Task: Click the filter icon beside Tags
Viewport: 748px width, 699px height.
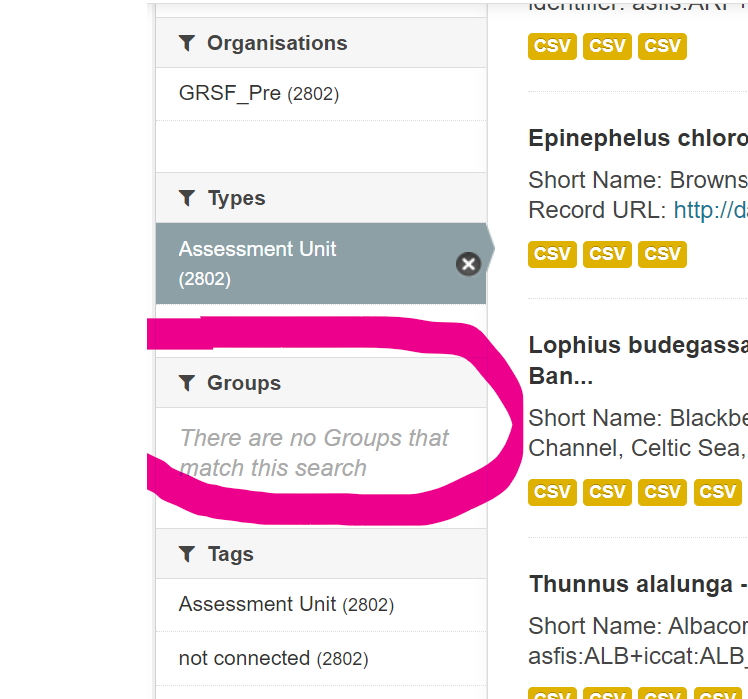Action: pyautogui.click(x=186, y=554)
